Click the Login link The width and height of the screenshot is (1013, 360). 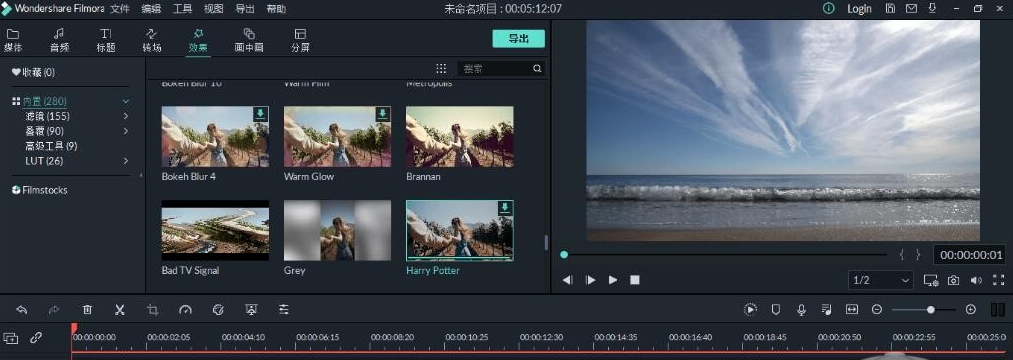(x=859, y=9)
